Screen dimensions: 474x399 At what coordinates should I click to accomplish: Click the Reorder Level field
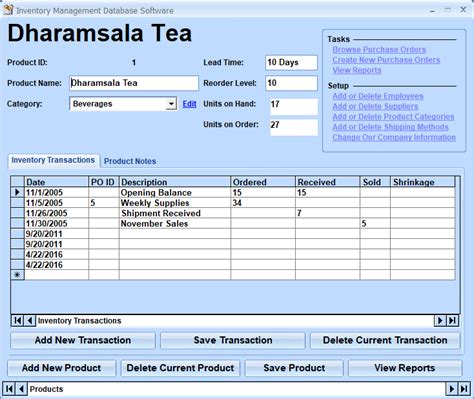tap(291, 83)
